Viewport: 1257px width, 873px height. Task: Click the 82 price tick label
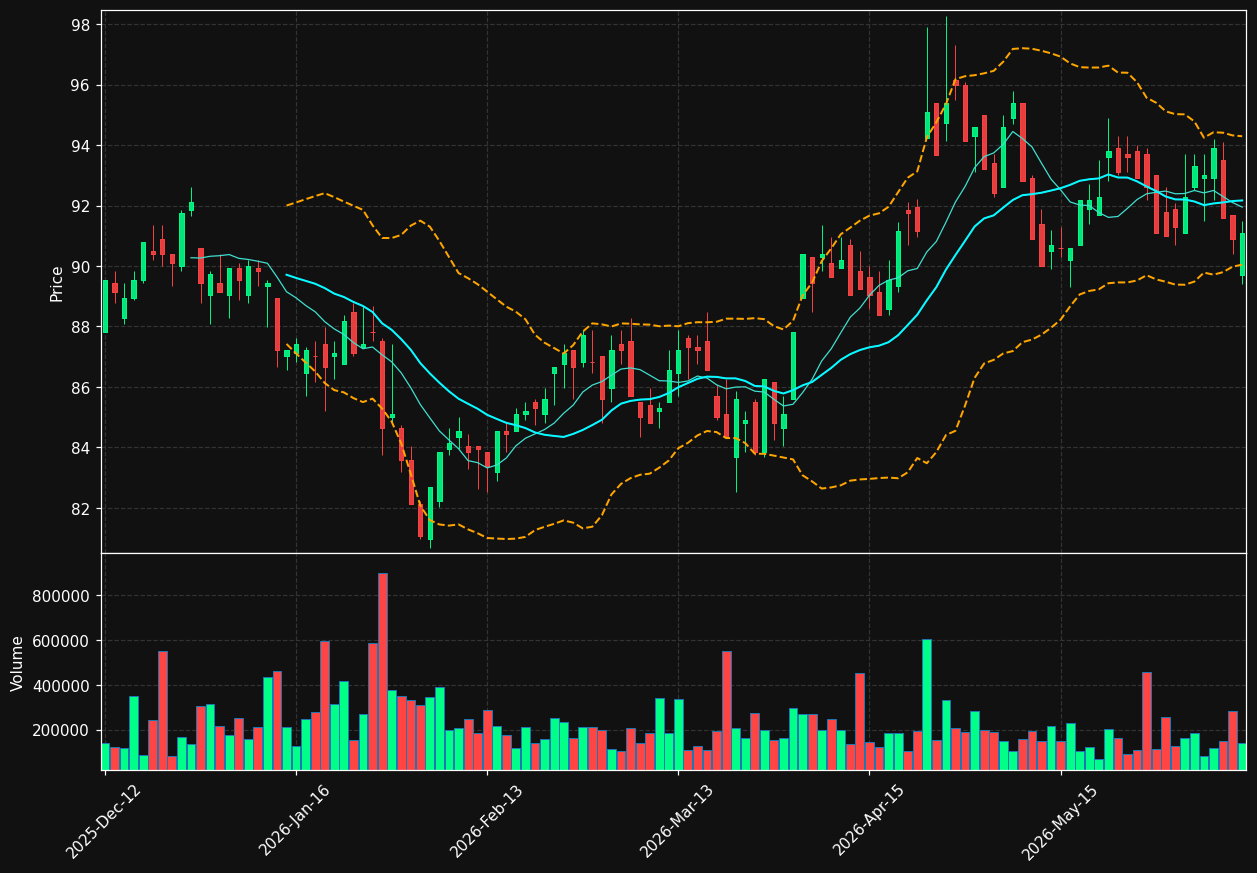coord(81,508)
